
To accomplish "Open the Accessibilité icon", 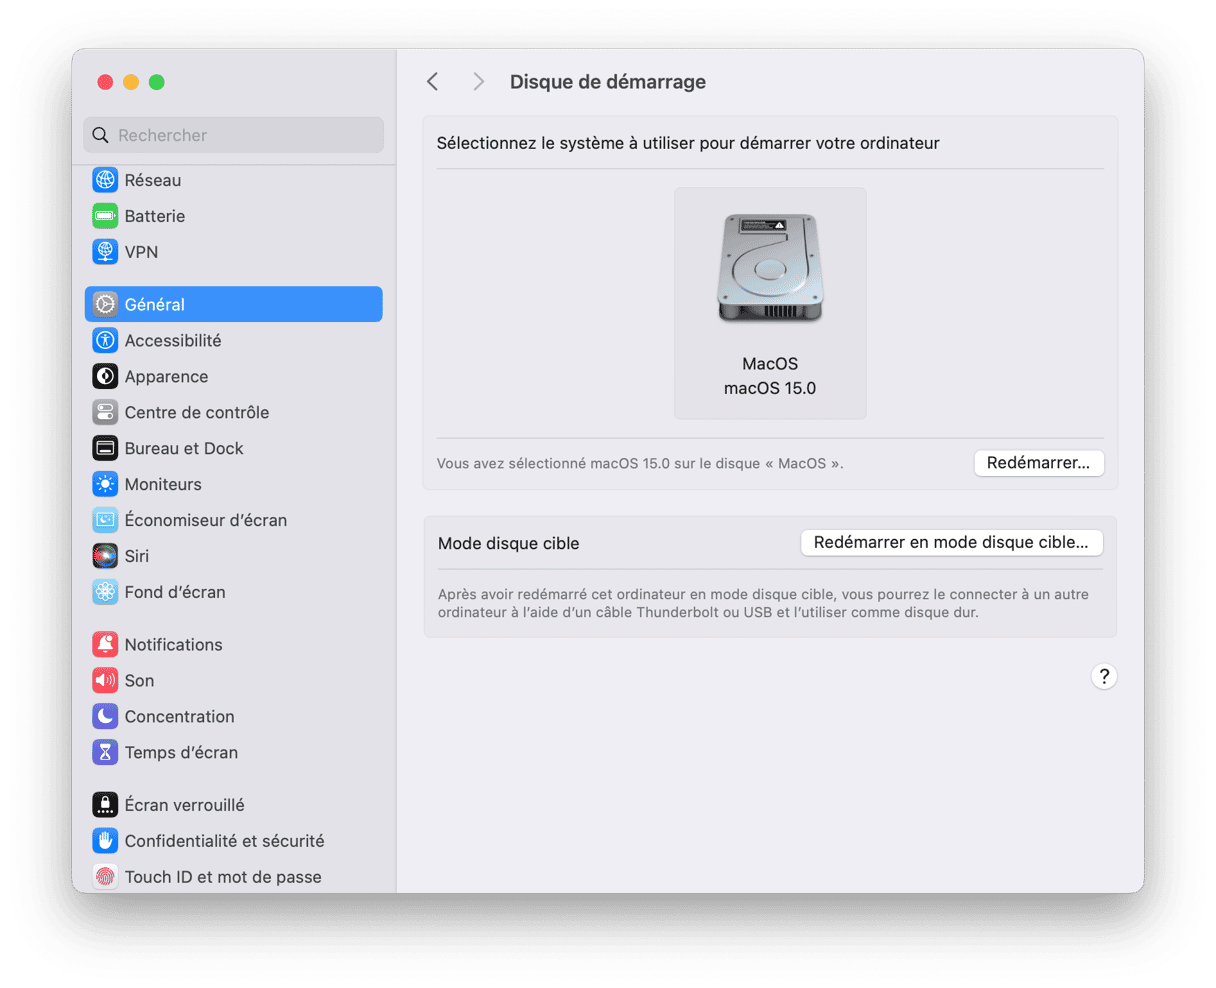I will point(105,340).
